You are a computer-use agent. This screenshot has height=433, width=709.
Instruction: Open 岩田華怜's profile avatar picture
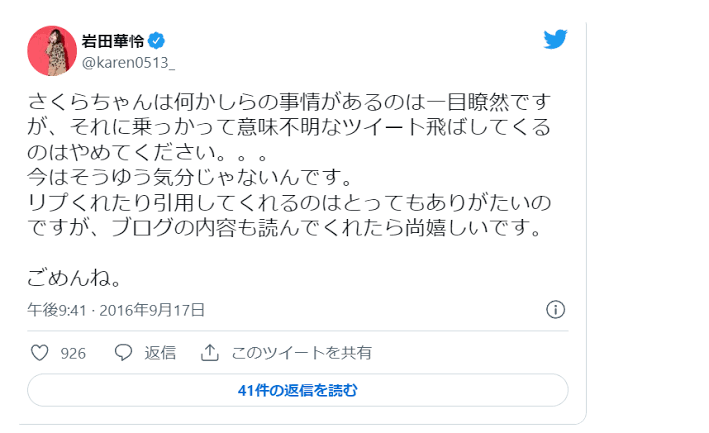tap(52, 51)
